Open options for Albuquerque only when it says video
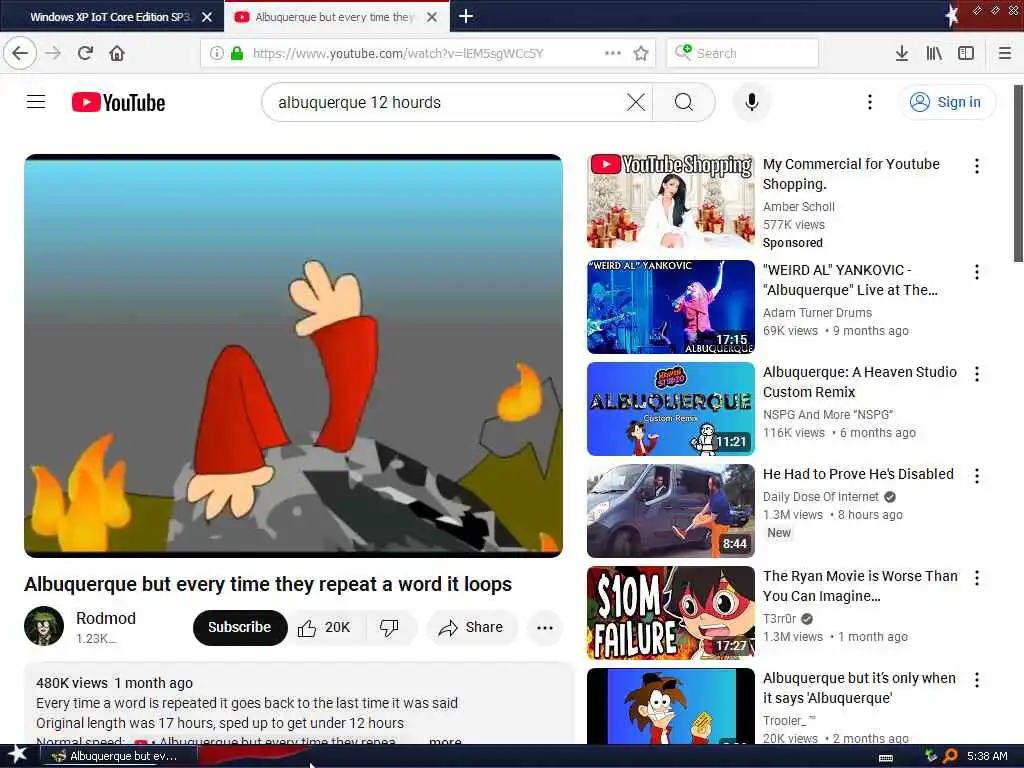 tap(976, 680)
